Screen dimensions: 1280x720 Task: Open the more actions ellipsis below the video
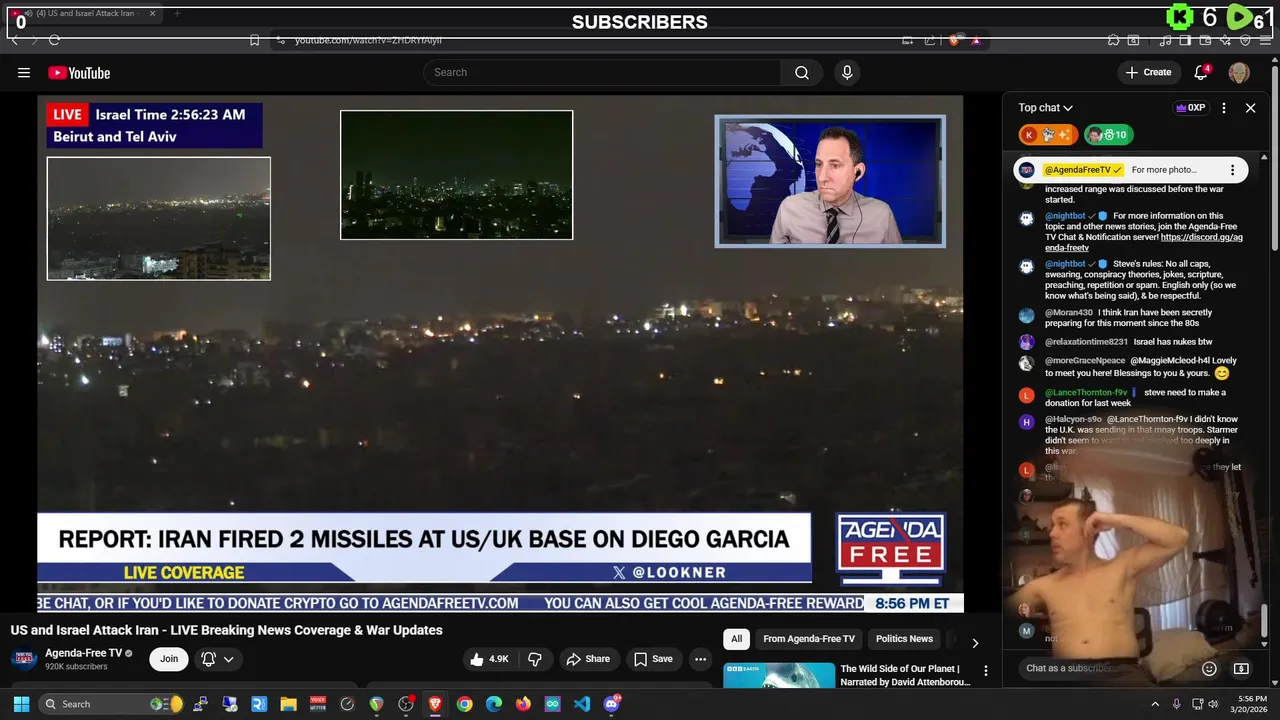point(700,659)
